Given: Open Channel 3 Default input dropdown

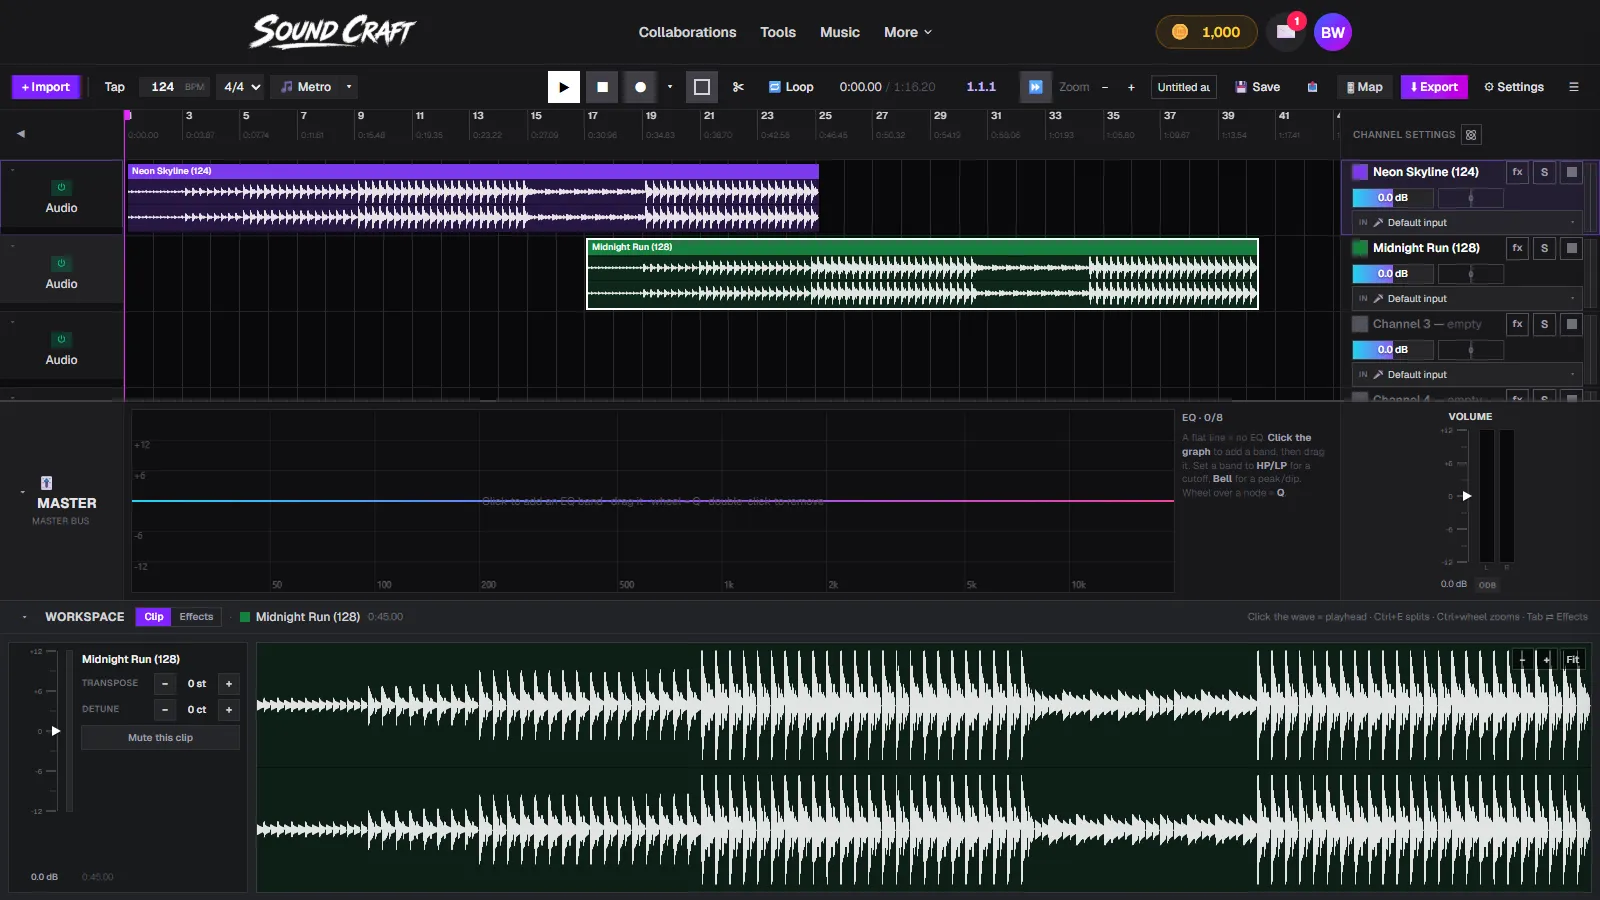Looking at the screenshot, I should click(x=1467, y=375).
